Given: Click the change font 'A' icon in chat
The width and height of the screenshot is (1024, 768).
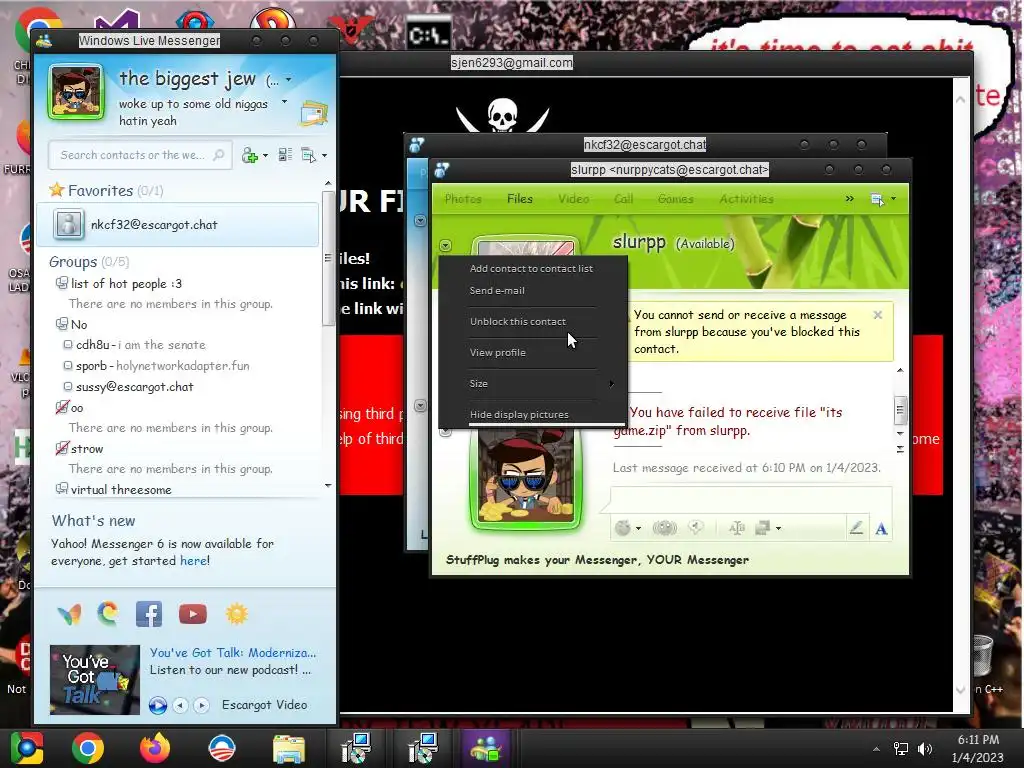Looking at the screenshot, I should click(x=881, y=528).
